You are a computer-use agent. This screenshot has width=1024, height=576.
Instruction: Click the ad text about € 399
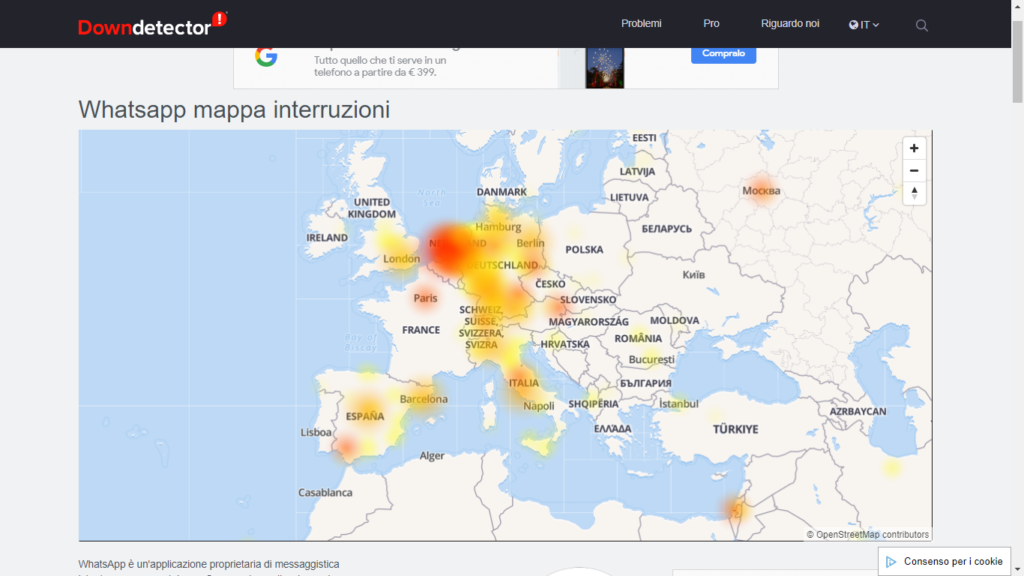380,66
